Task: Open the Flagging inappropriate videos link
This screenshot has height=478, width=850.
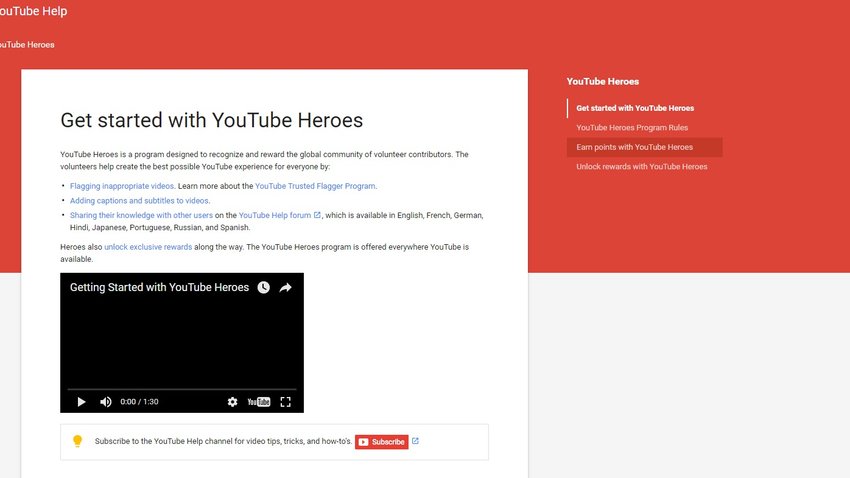Action: click(x=122, y=186)
